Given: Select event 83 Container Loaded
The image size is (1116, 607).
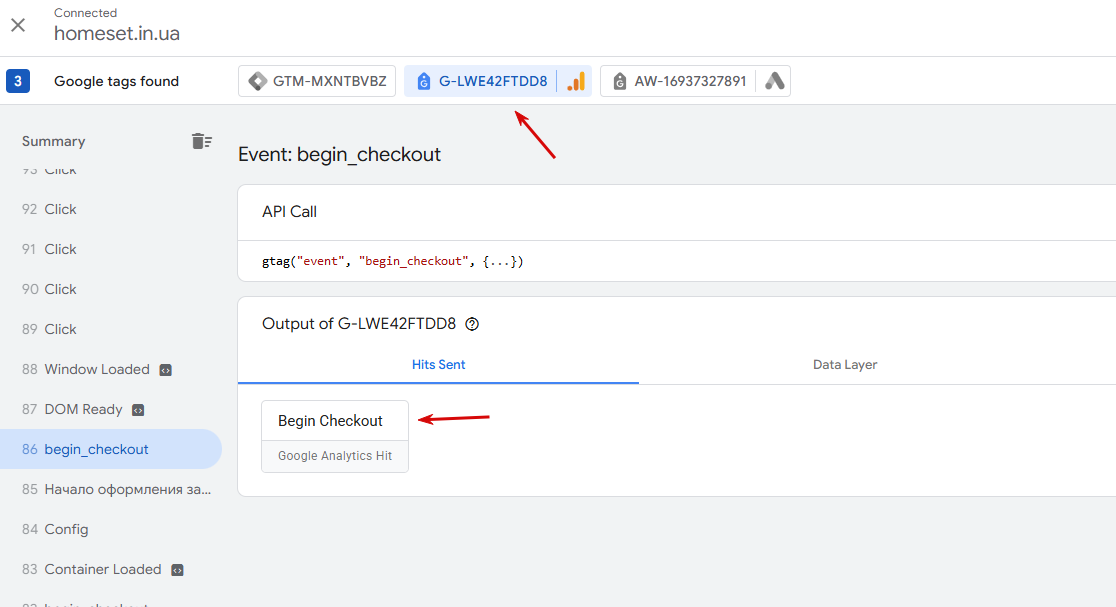Looking at the screenshot, I should 111,569.
